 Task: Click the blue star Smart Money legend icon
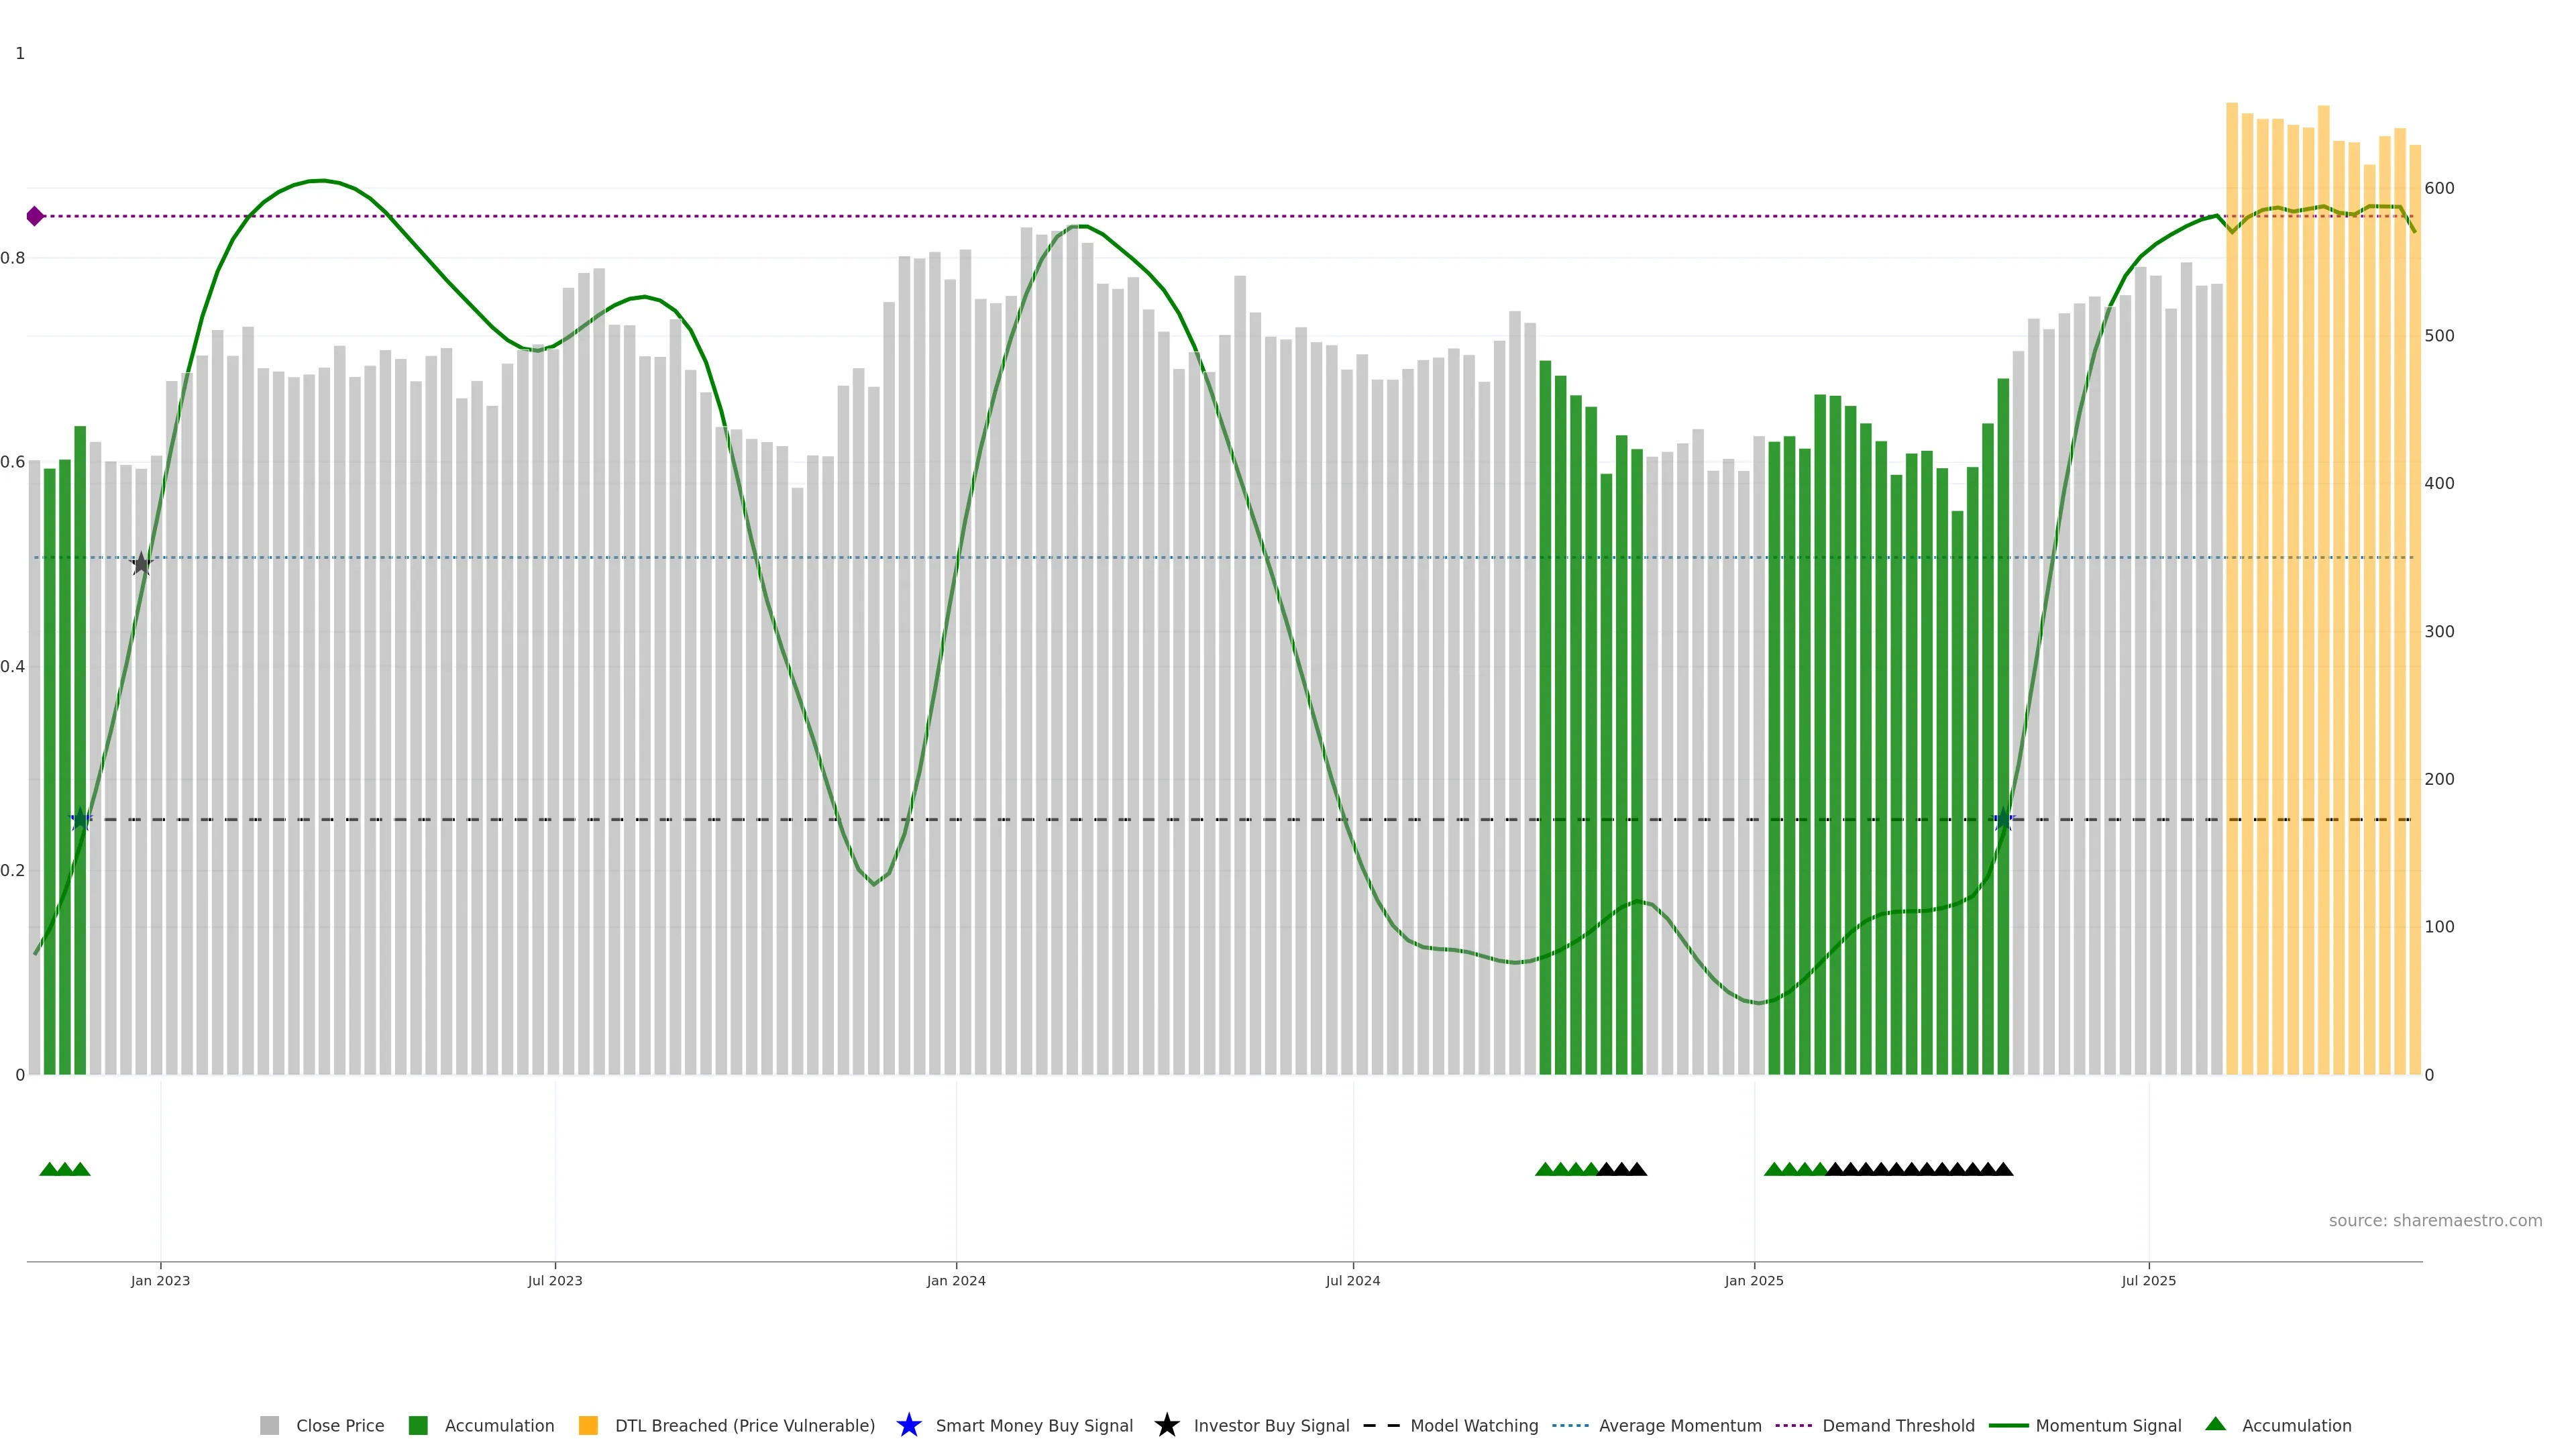point(908,1425)
